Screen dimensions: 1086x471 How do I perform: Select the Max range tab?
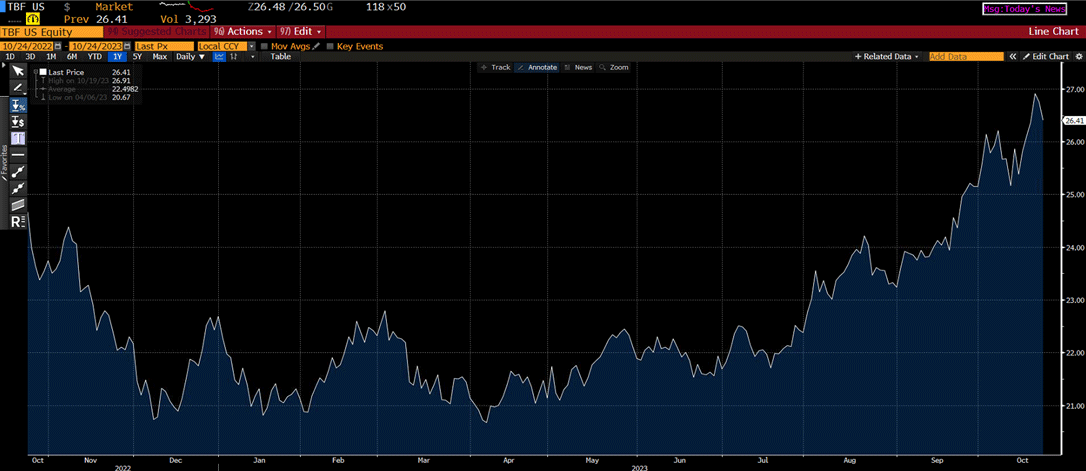pyautogui.click(x=160, y=57)
